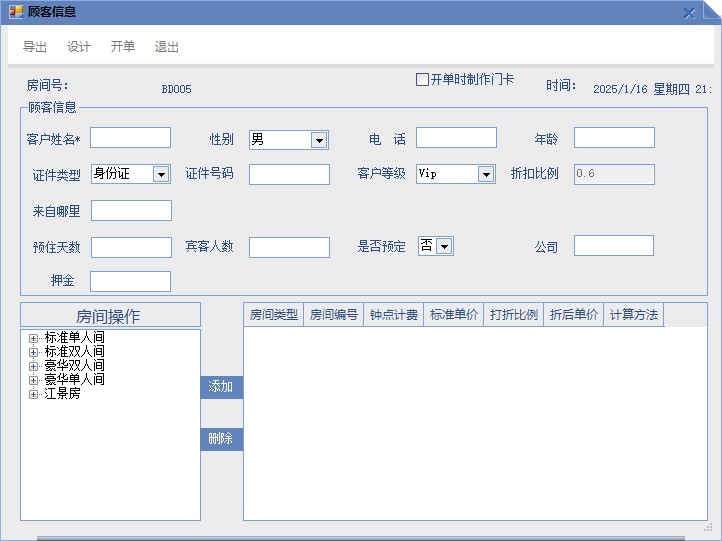Expand the 标准双人间 tree node

(33, 352)
